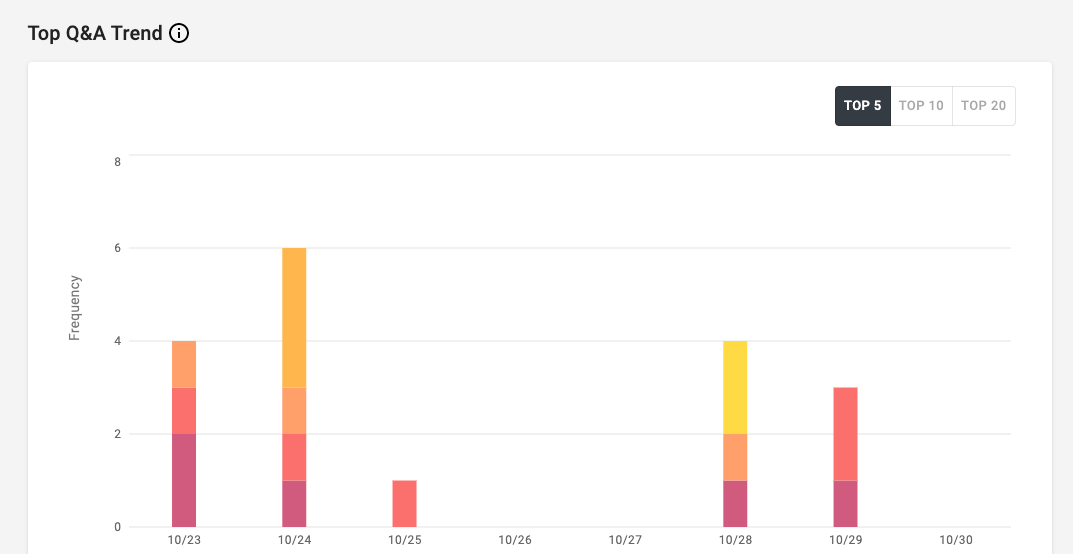
Task: Click the yellow segment of the 10/28 bar
Action: (x=735, y=387)
